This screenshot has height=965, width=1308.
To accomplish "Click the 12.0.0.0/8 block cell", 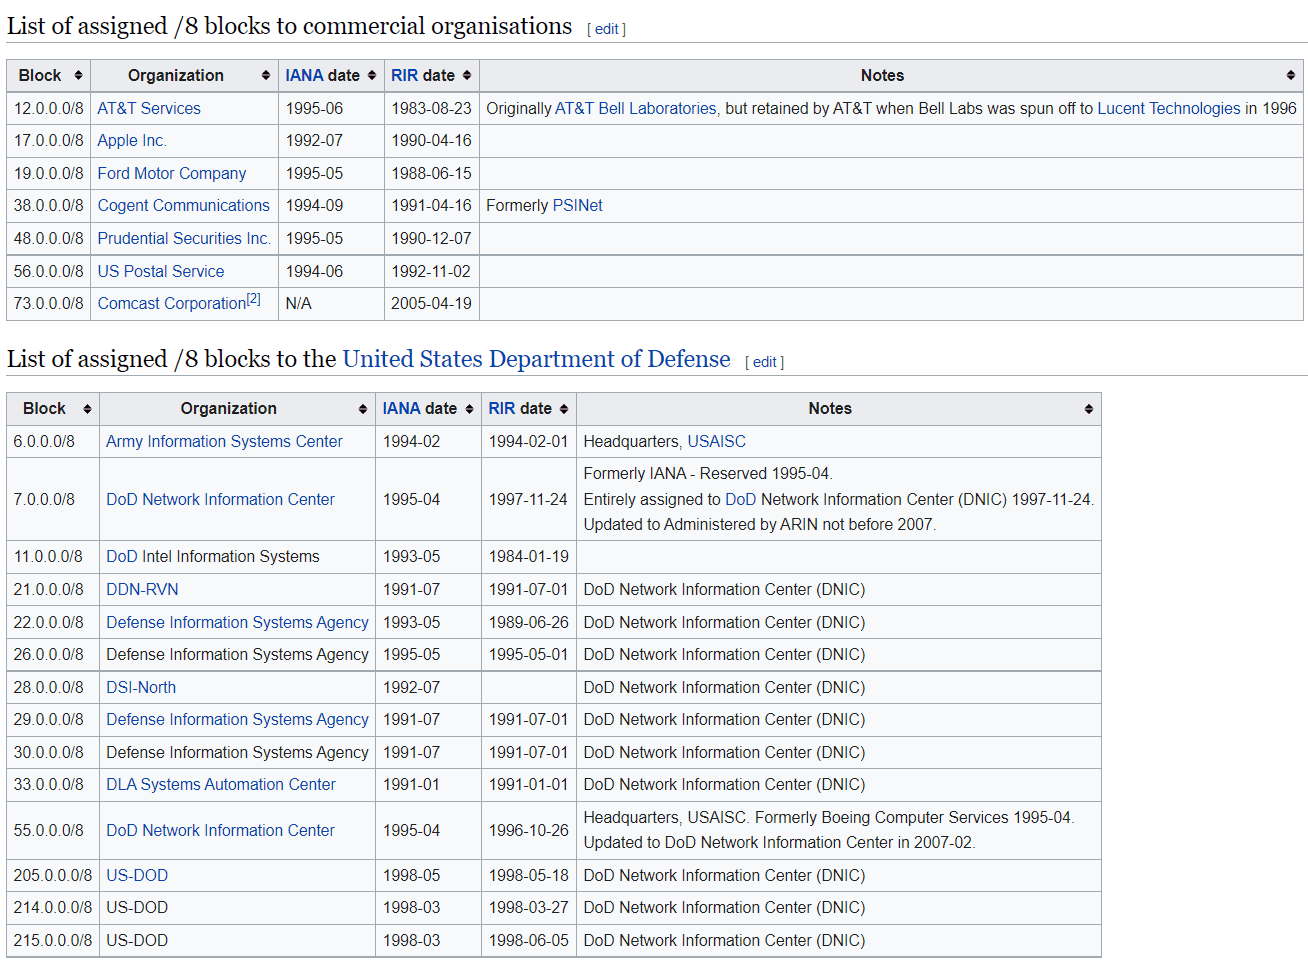I will click(x=49, y=108).
